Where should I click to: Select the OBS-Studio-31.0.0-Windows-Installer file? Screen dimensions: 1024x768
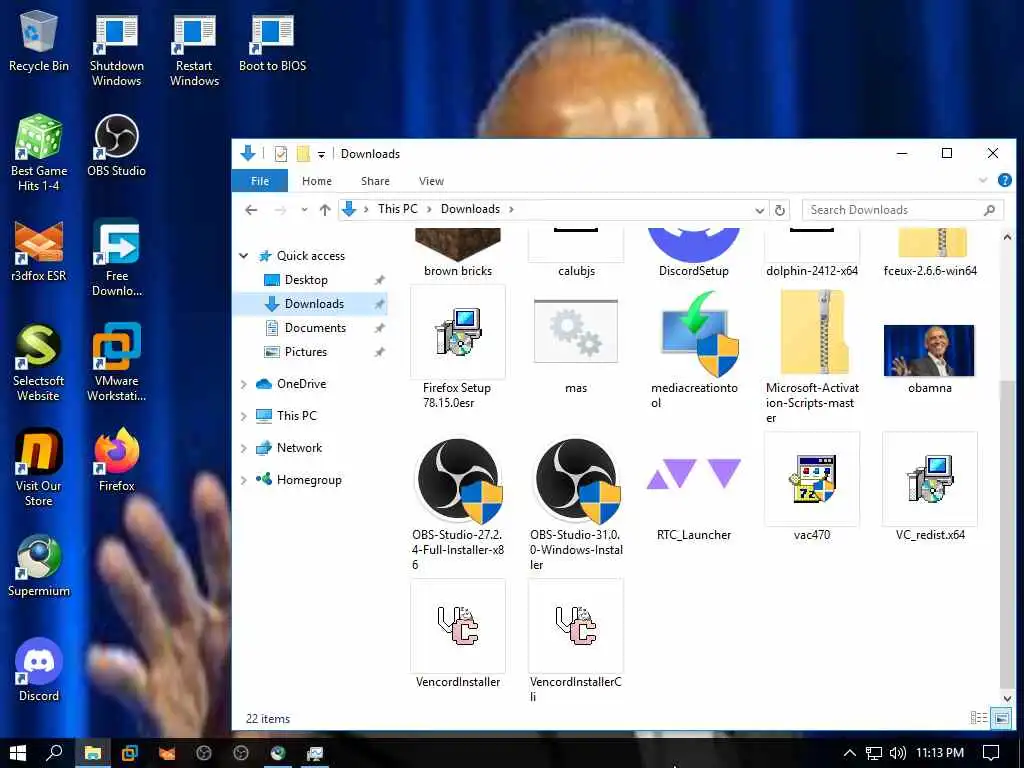(x=575, y=502)
